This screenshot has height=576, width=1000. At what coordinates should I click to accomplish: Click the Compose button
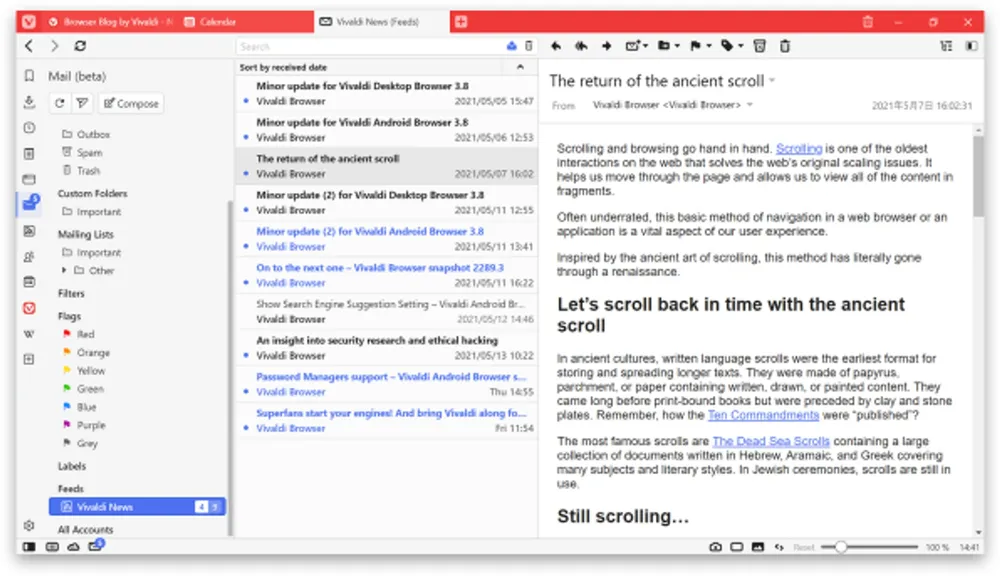[130, 103]
